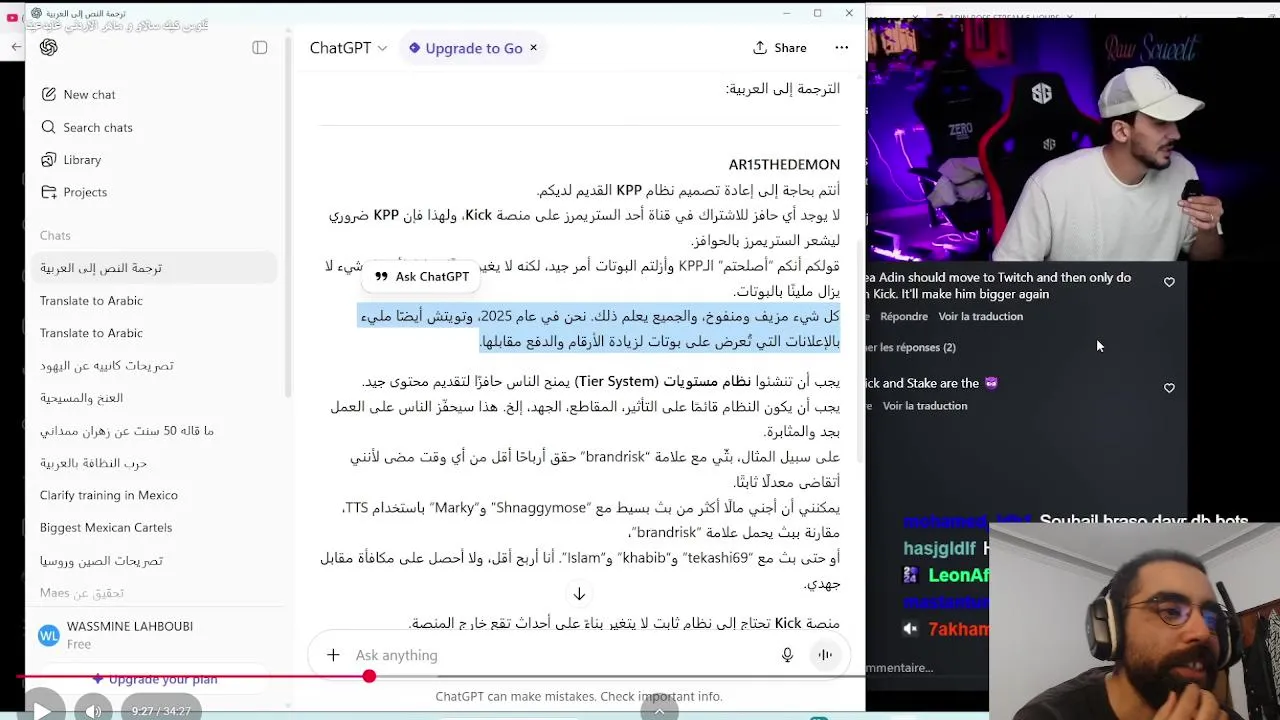Click the Library images icon
The image size is (1280, 720).
pyautogui.click(x=48, y=159)
